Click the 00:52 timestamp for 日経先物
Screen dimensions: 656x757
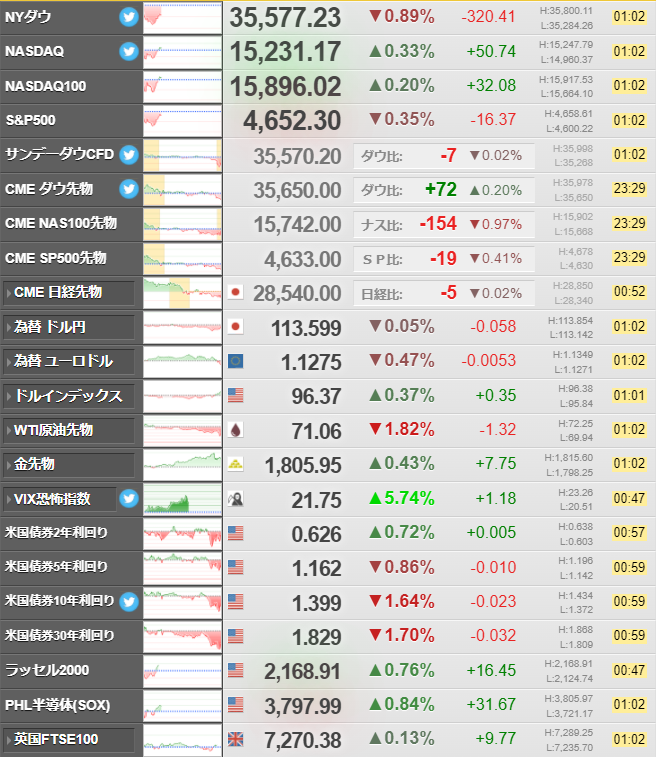coord(629,292)
